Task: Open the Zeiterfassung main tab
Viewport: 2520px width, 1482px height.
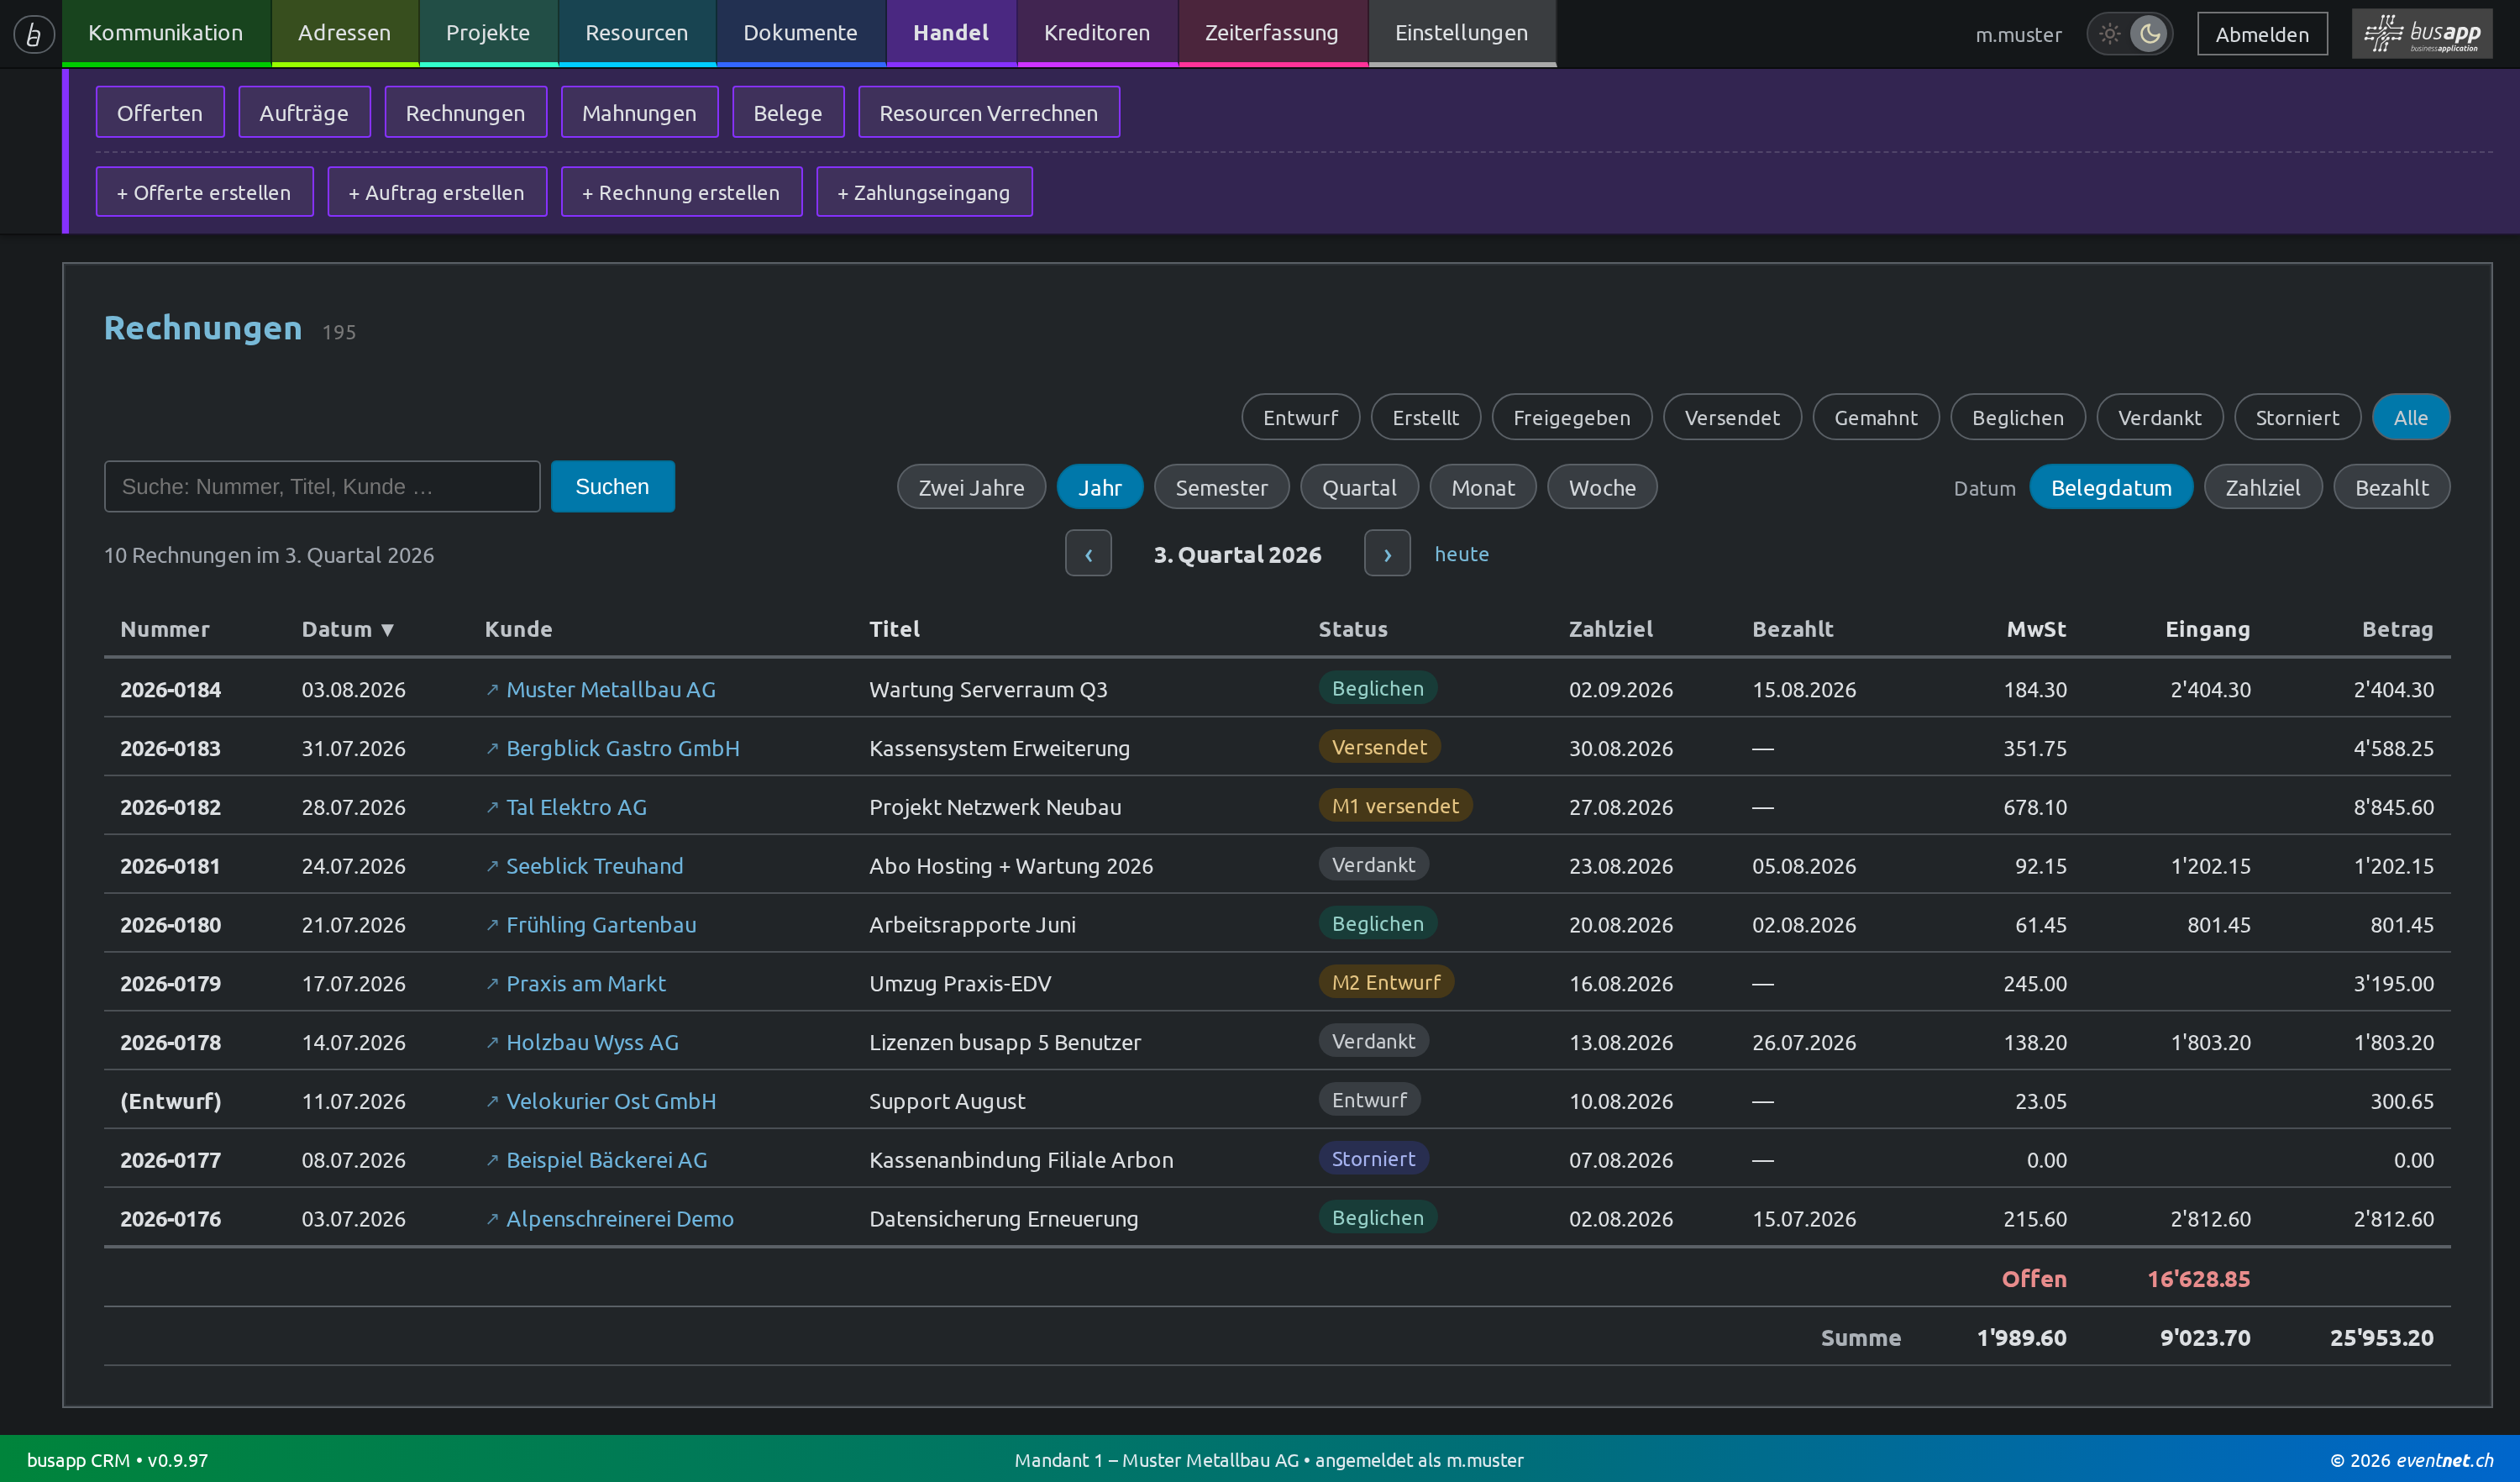Action: [1271, 33]
